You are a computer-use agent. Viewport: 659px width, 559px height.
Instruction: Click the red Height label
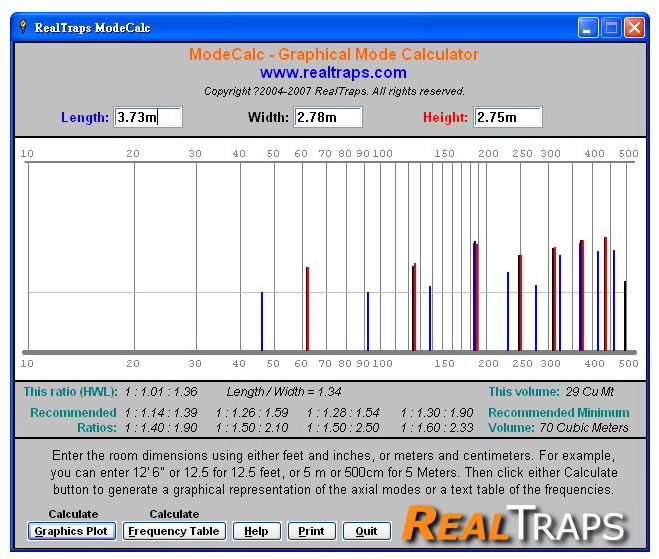point(445,117)
